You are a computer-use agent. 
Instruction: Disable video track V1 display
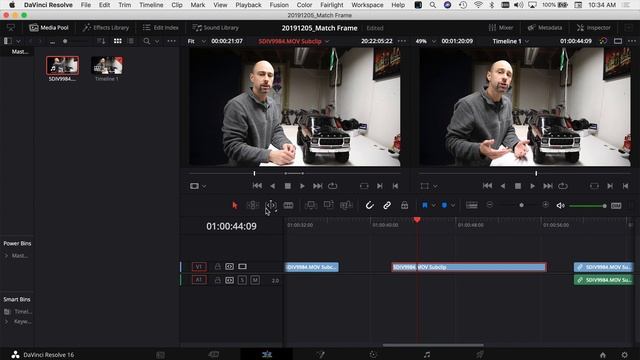[242, 267]
